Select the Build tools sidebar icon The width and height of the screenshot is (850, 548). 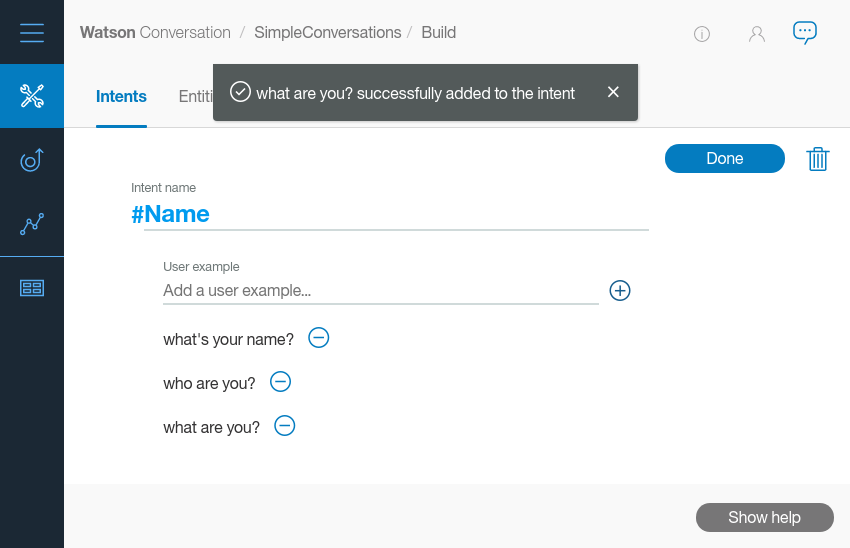(x=32, y=96)
